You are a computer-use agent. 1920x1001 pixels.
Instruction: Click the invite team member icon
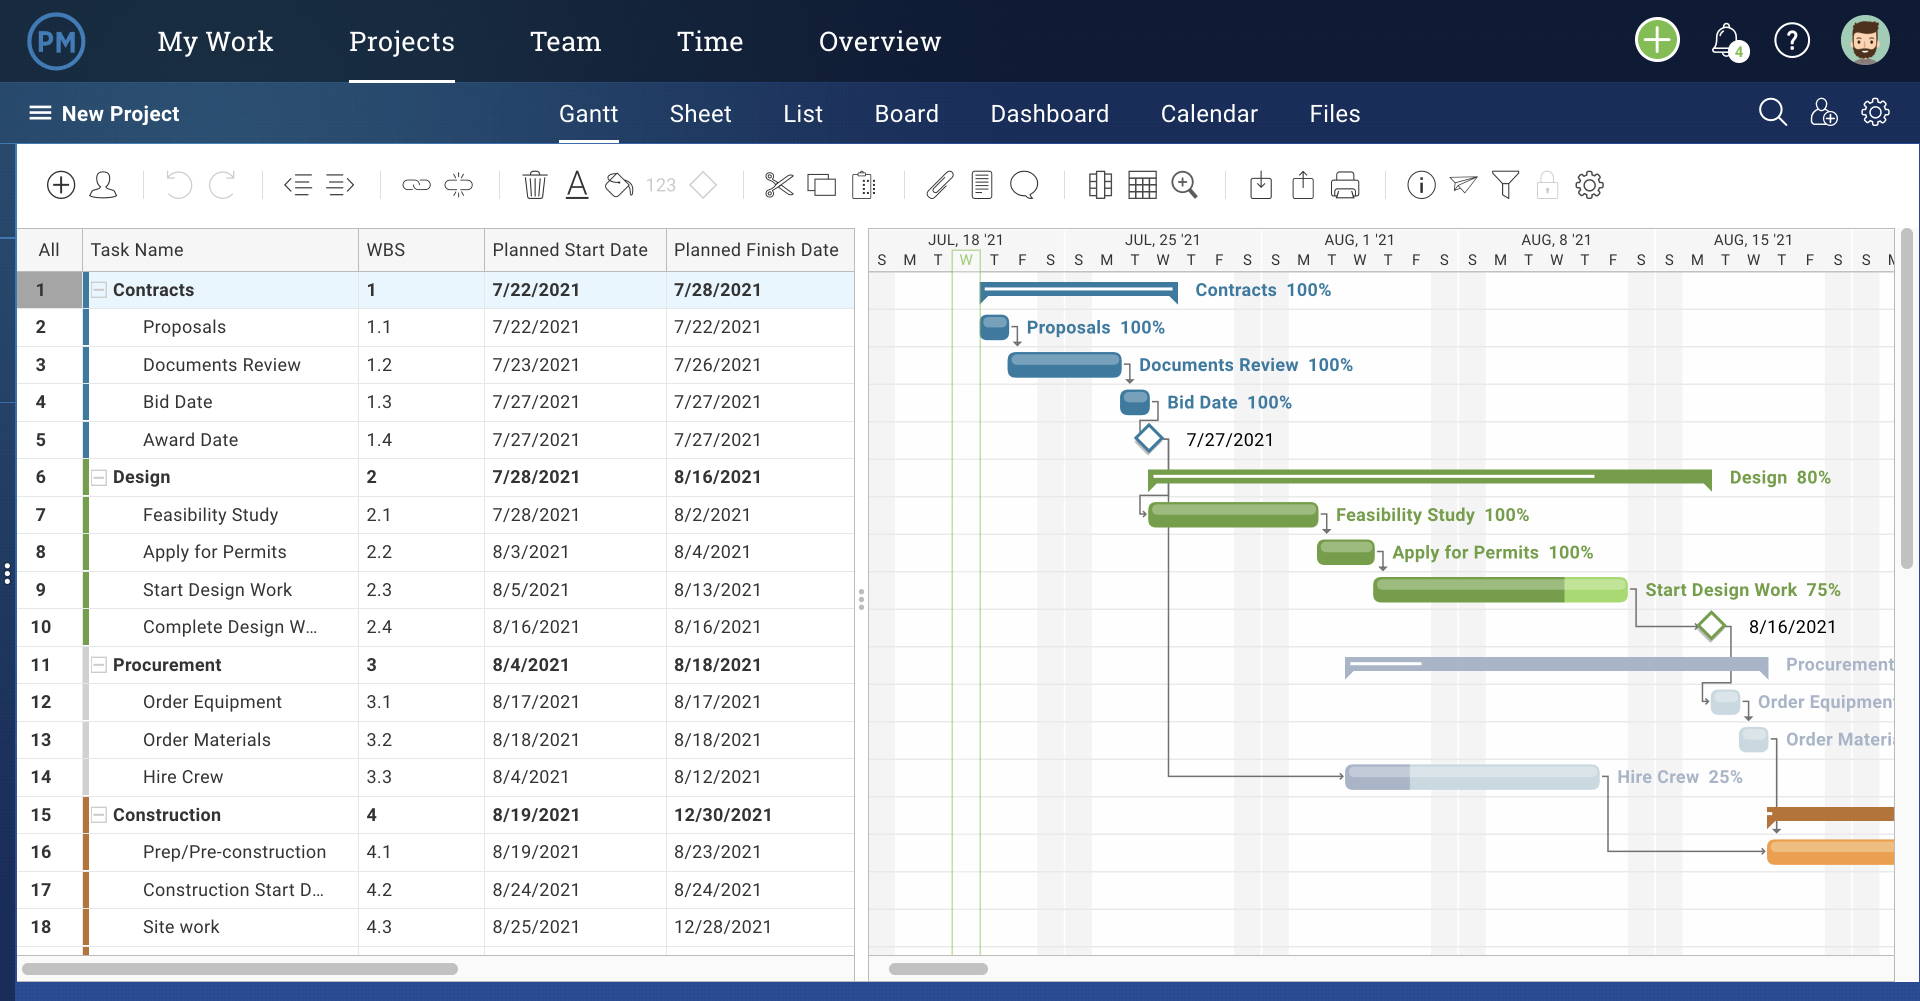[1824, 112]
